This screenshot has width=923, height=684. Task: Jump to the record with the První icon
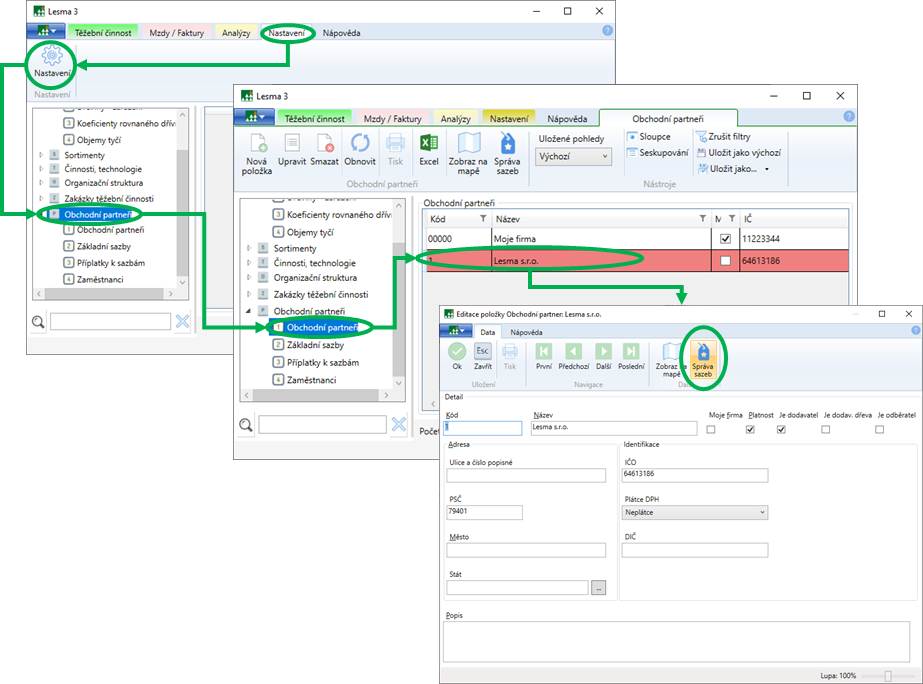coord(544,352)
